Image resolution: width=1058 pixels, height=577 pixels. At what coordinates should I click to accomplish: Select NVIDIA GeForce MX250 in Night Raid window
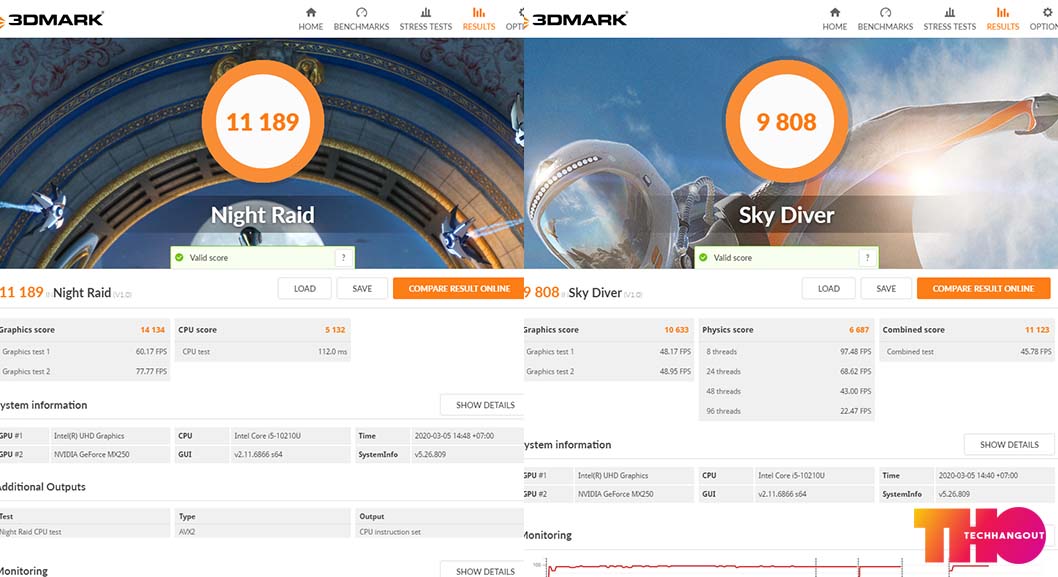(x=92, y=454)
